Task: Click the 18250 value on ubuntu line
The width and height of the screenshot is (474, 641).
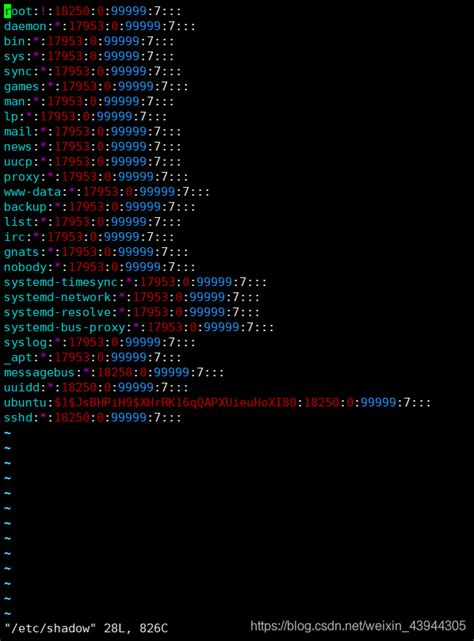Action: coord(322,403)
